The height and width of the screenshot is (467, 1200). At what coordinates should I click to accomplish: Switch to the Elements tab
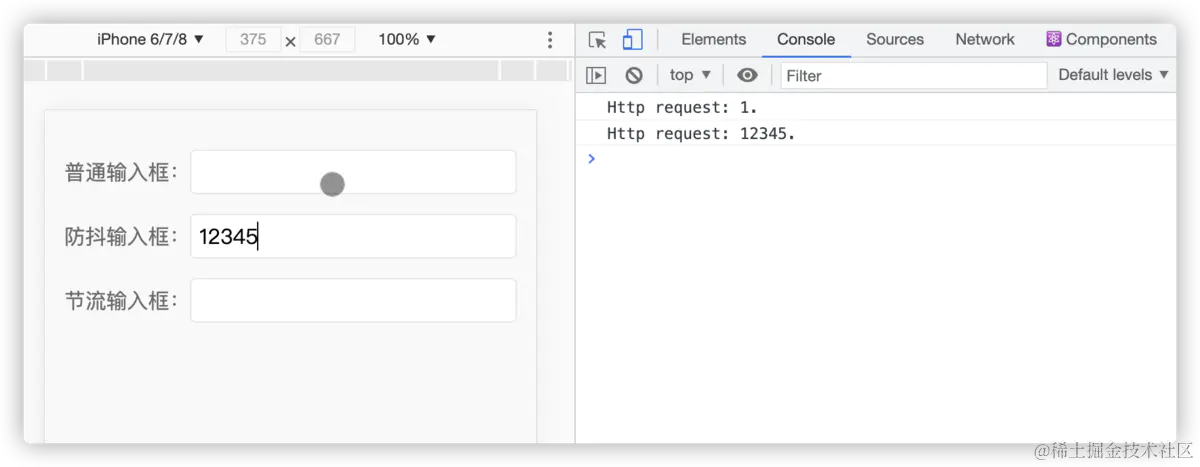click(713, 39)
